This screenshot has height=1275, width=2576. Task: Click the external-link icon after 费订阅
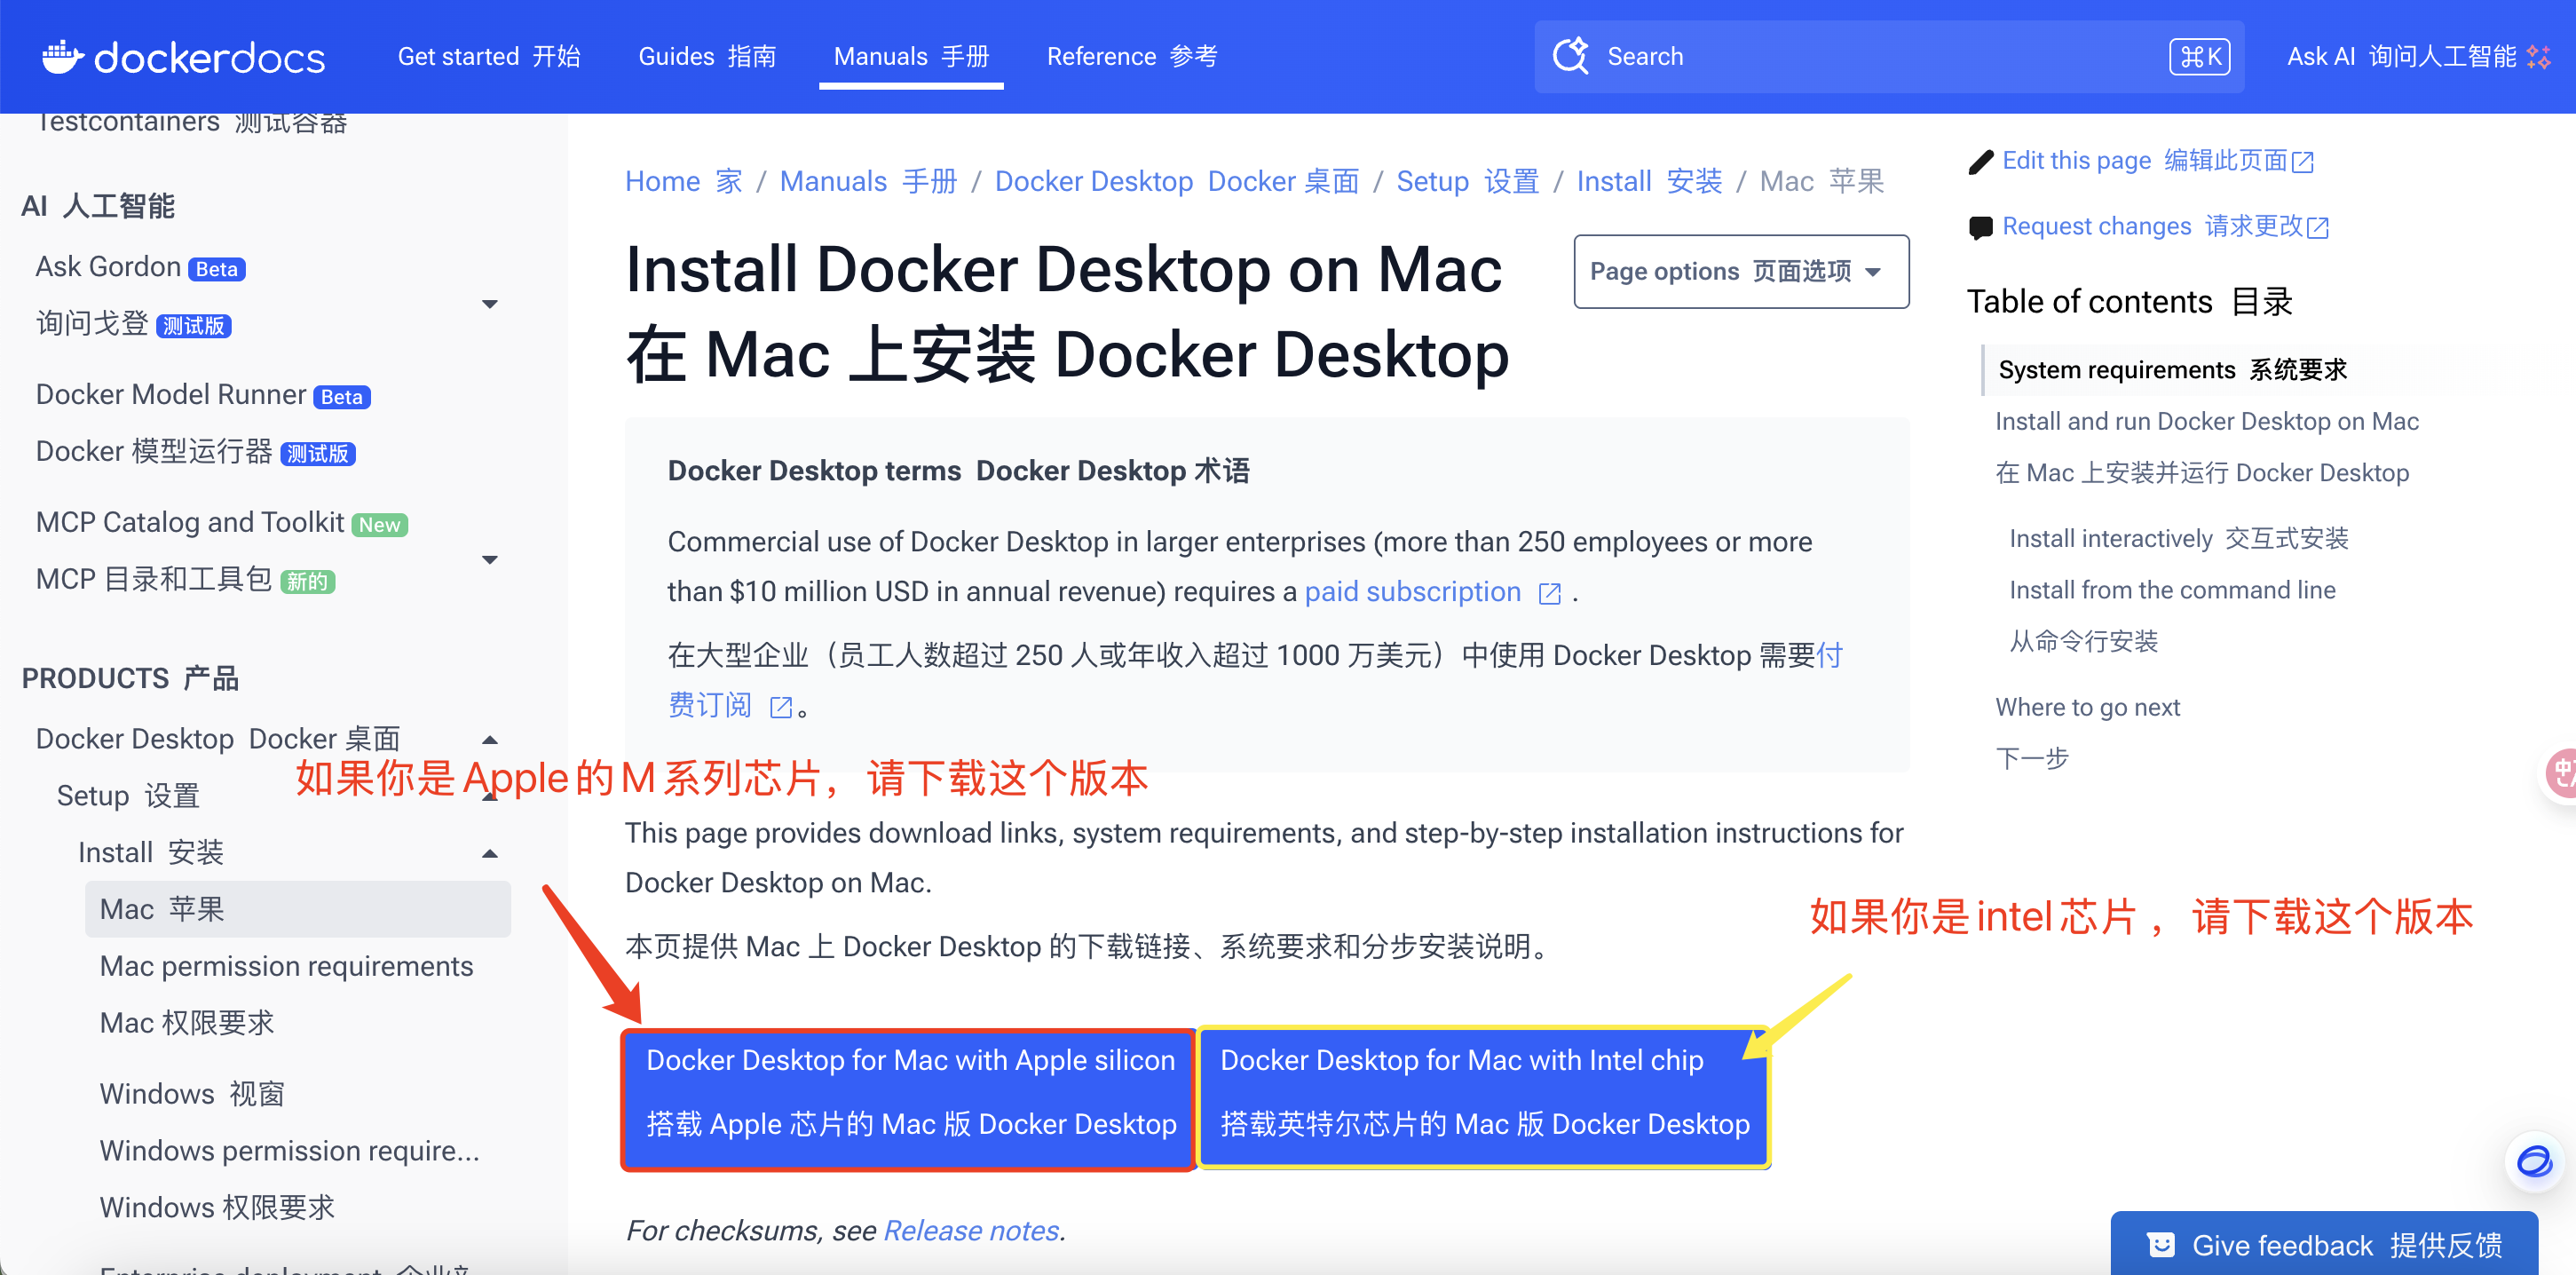(781, 708)
